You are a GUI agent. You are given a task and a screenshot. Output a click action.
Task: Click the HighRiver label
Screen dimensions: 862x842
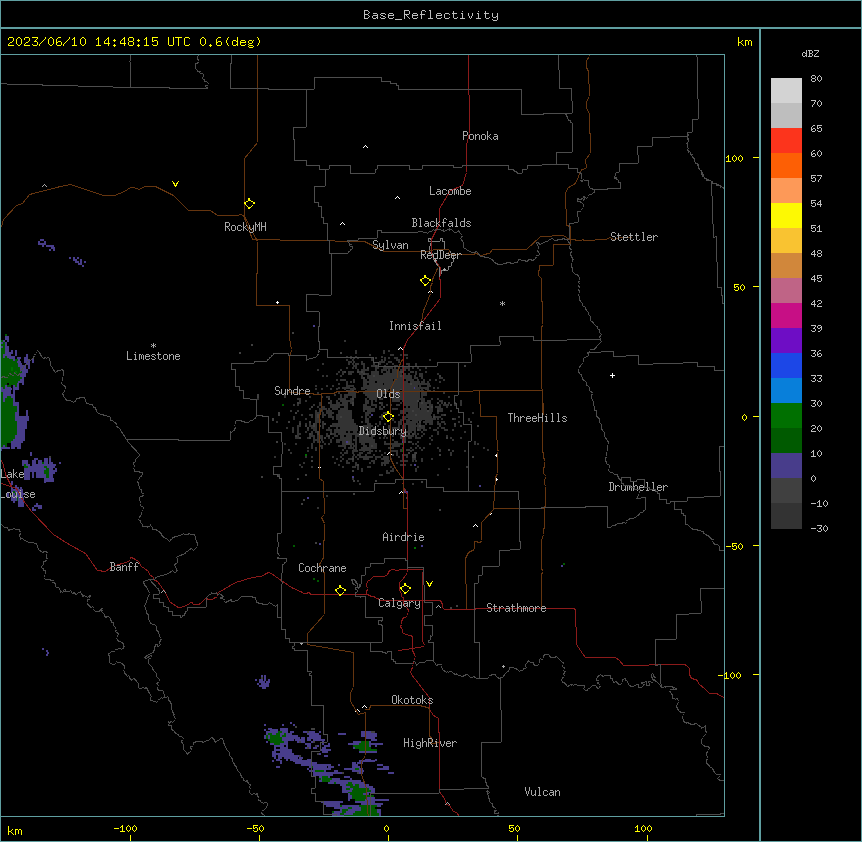429,743
